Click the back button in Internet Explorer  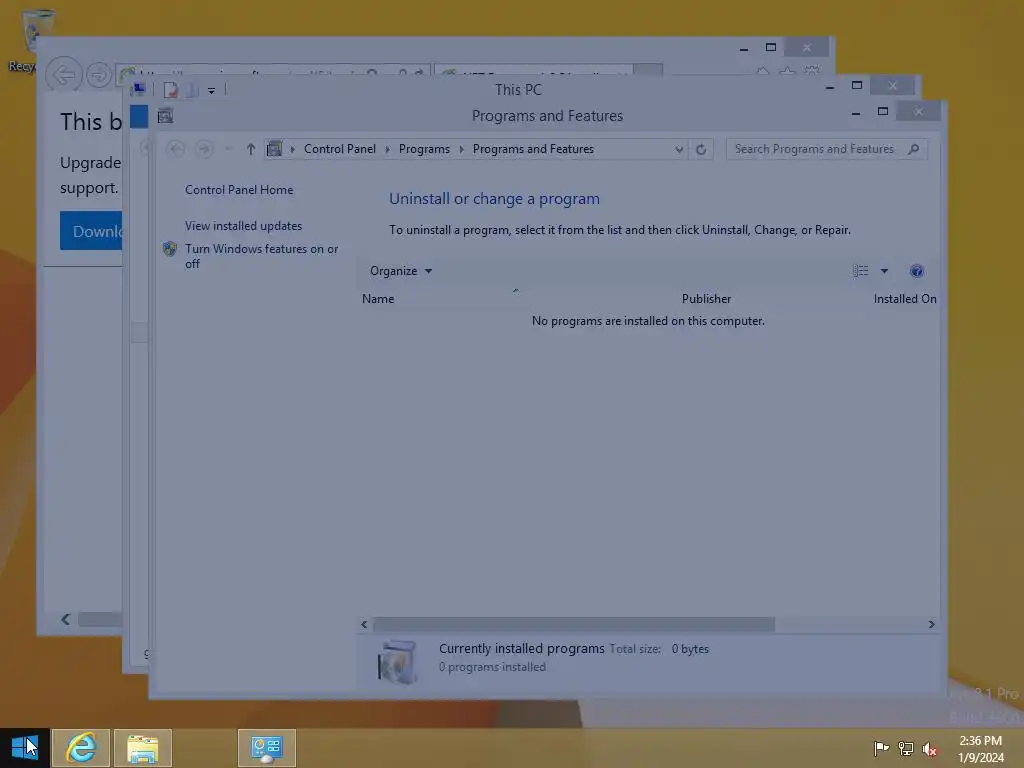(63, 74)
